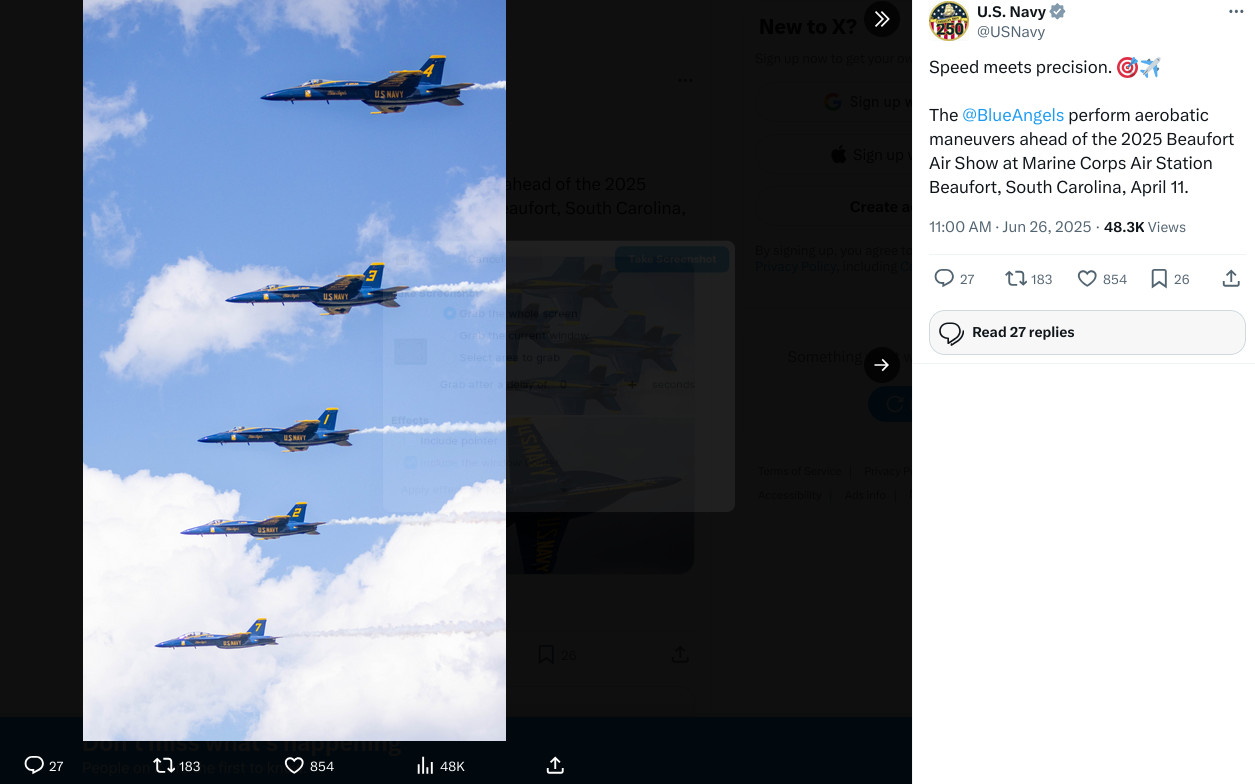
Task: Like the tweet with 854 heart in panel
Action: (x=1087, y=279)
